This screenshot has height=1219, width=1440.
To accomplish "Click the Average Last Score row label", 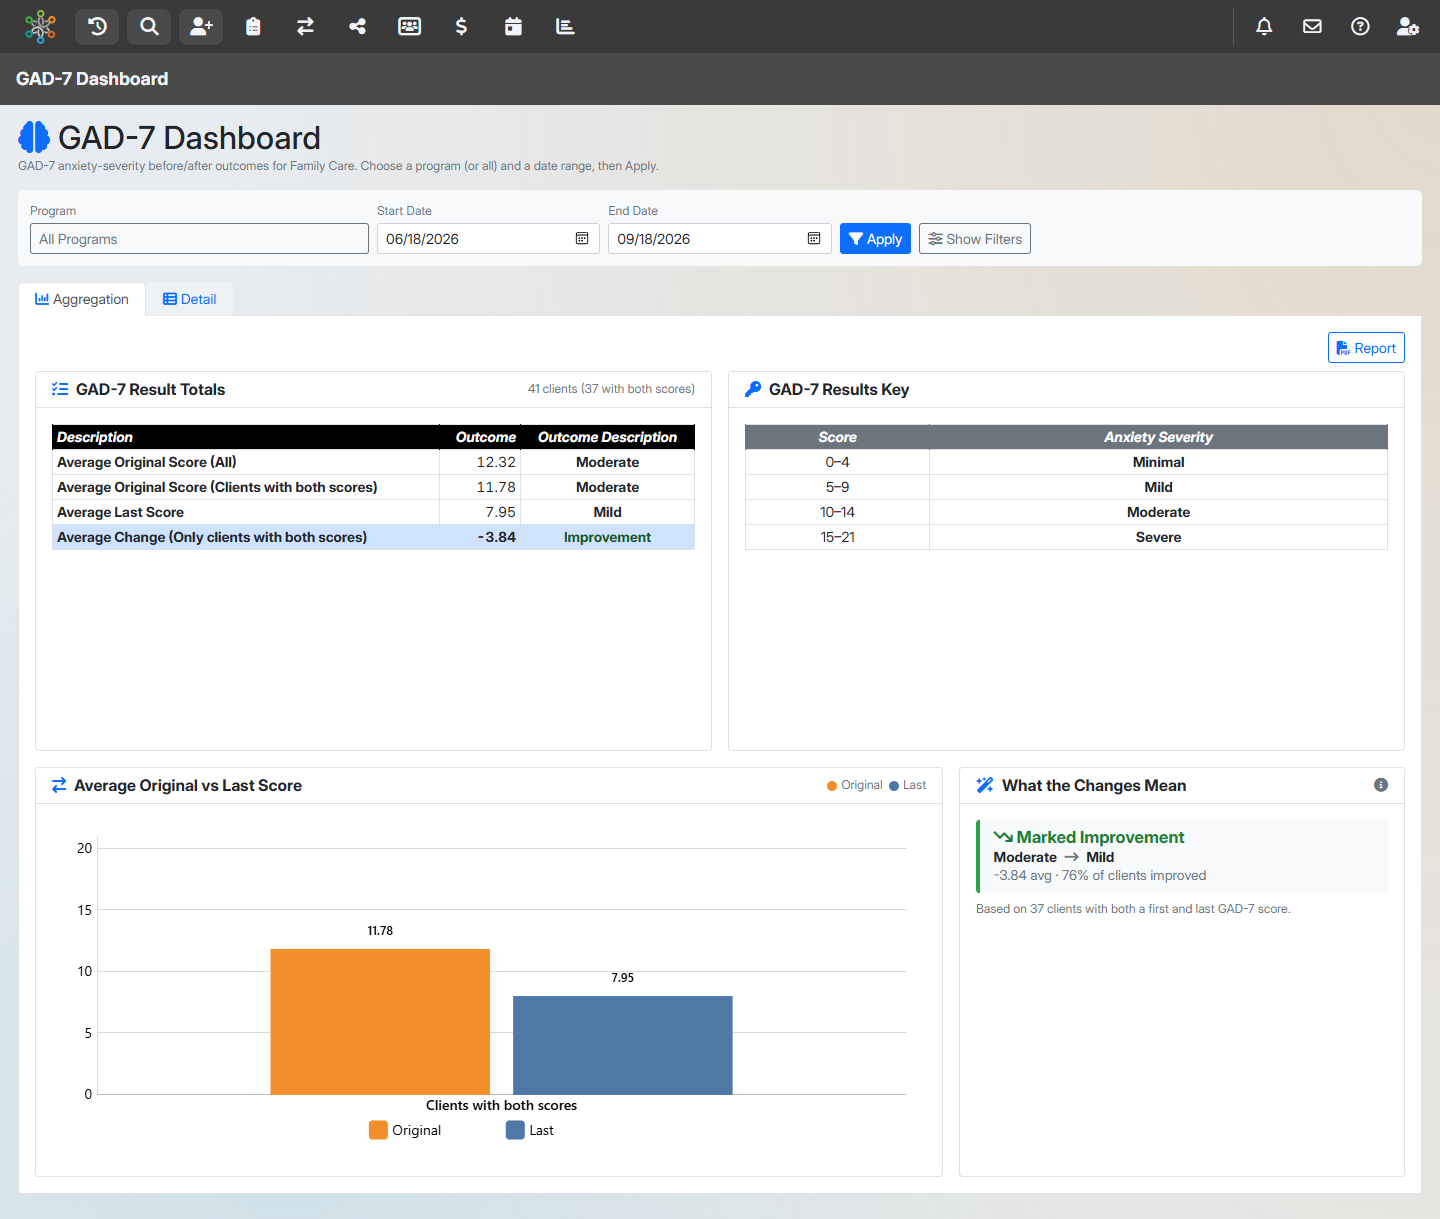I will coord(120,512).
